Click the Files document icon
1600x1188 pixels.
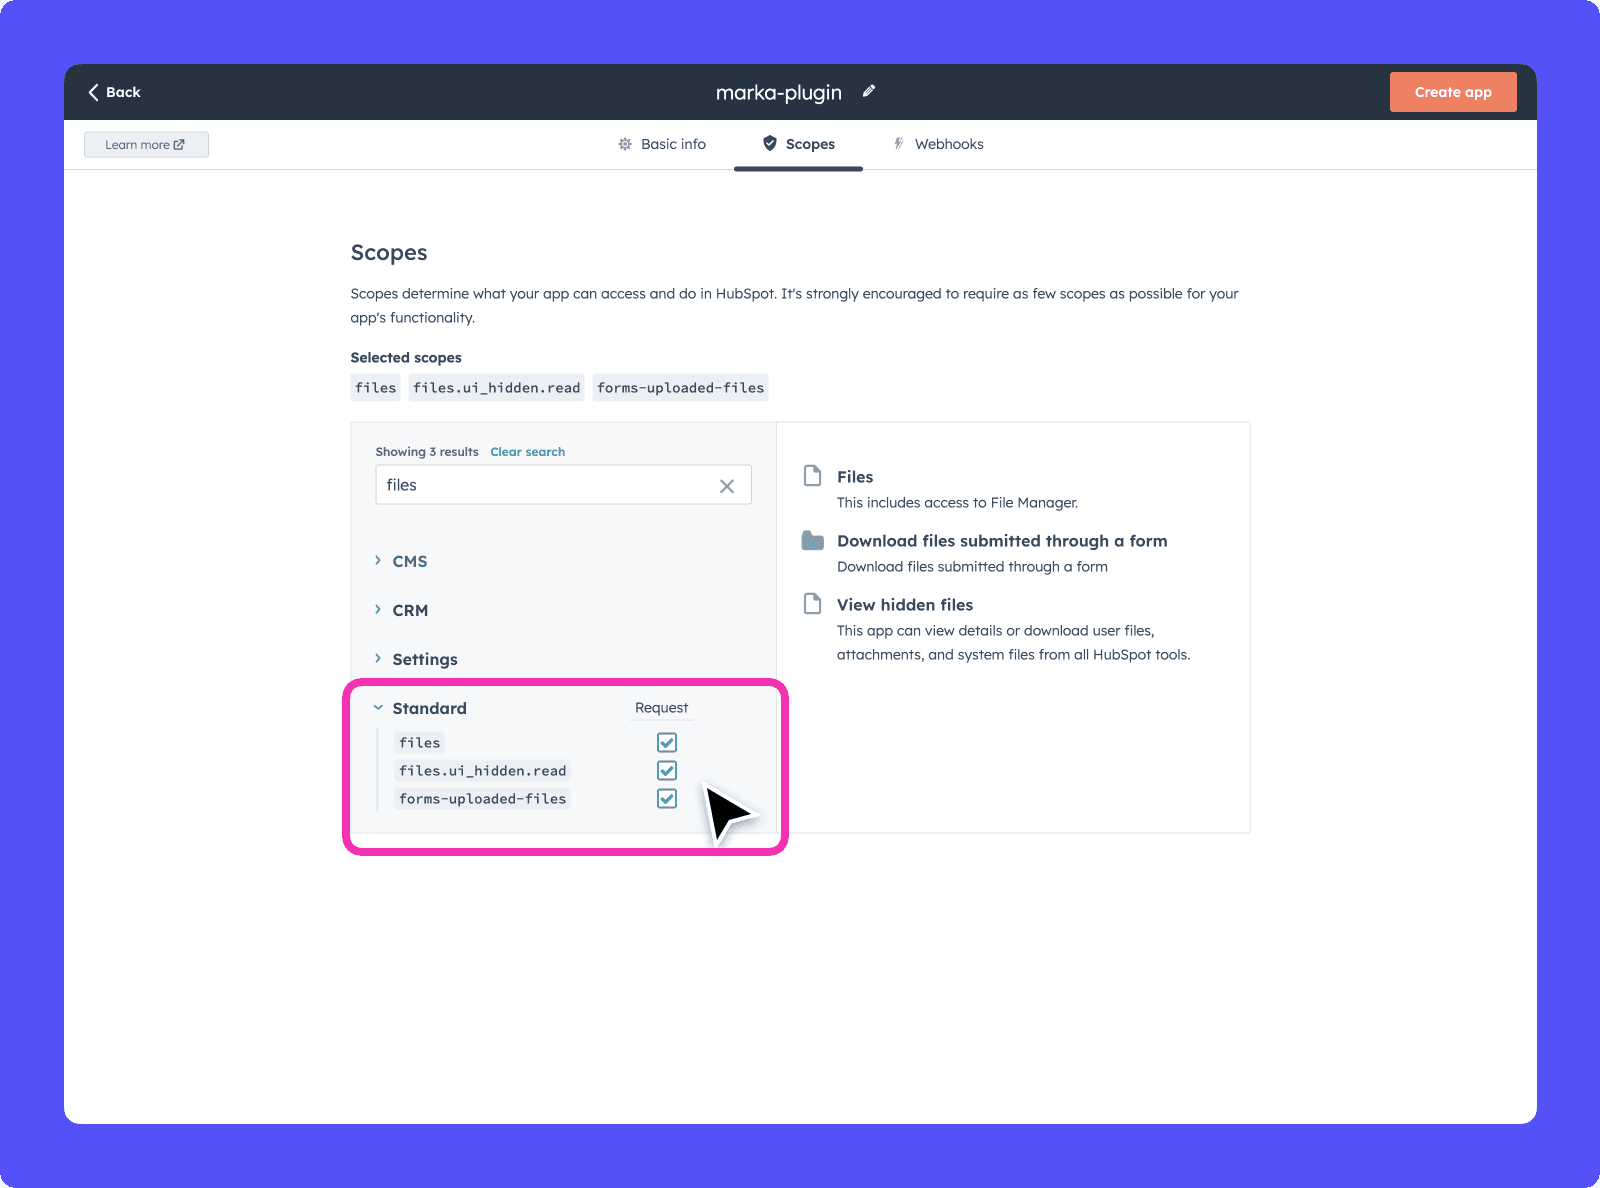coord(813,476)
